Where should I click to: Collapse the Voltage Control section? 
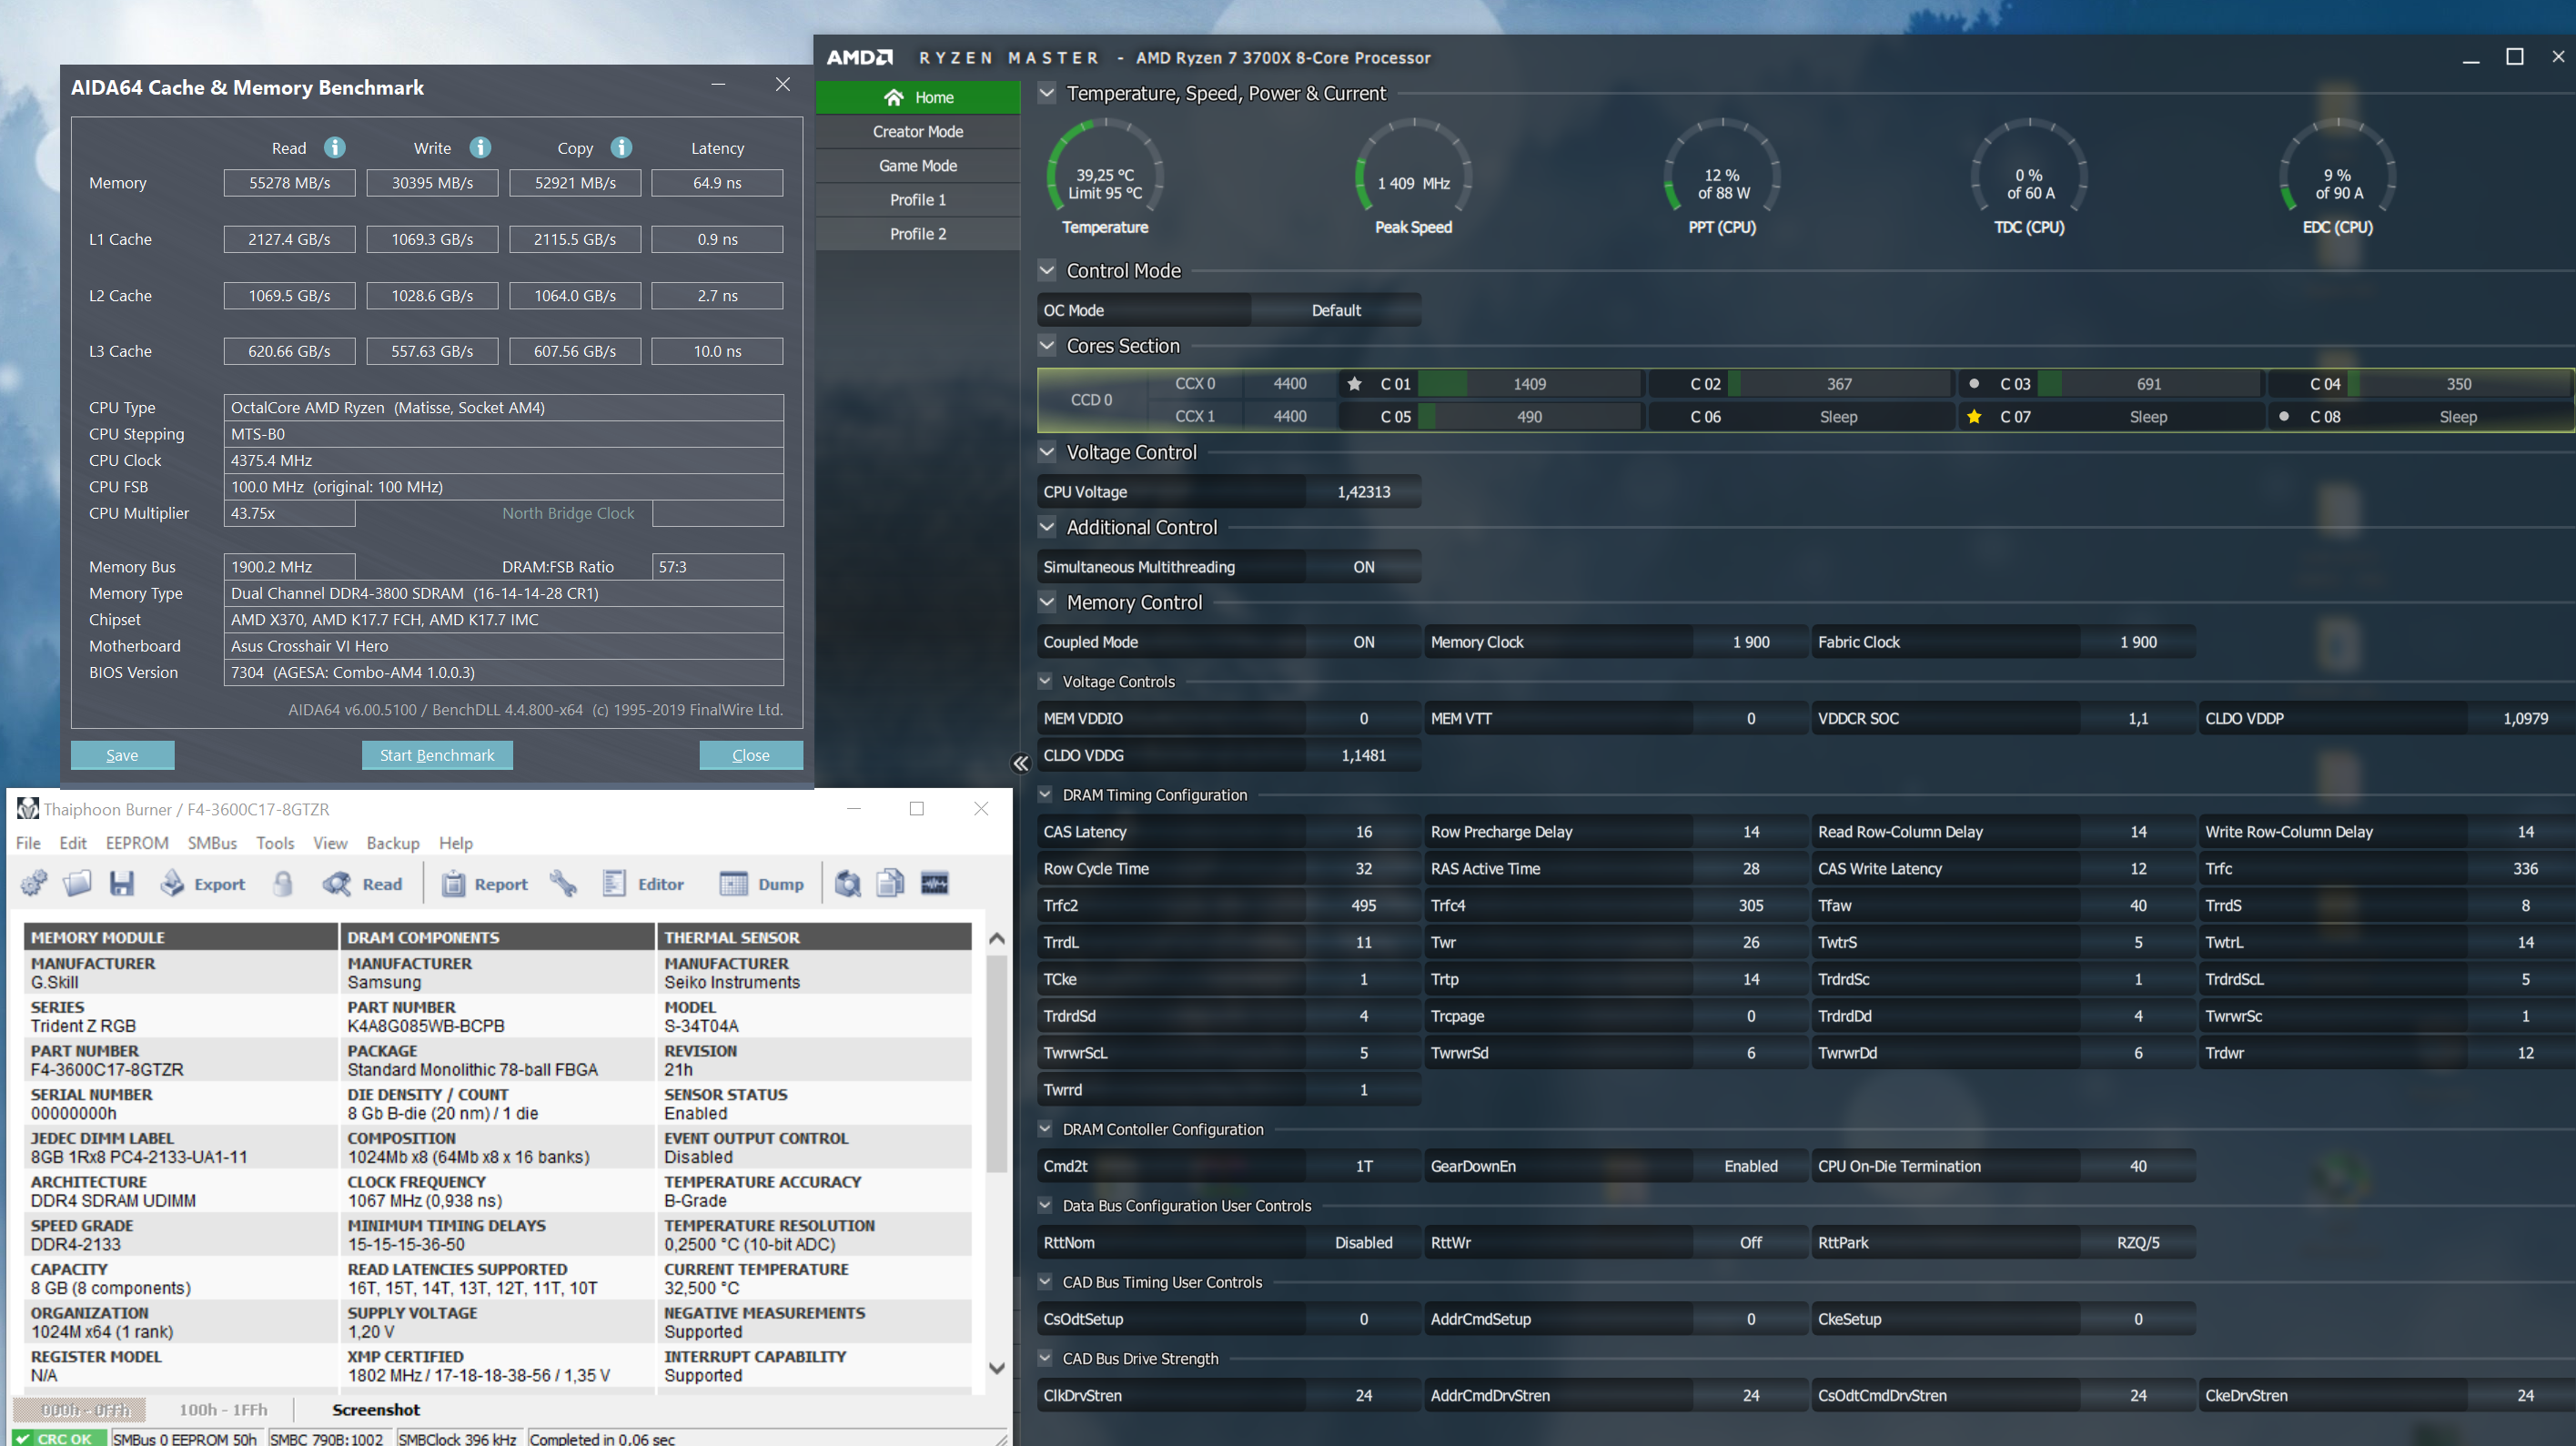[x=1047, y=452]
